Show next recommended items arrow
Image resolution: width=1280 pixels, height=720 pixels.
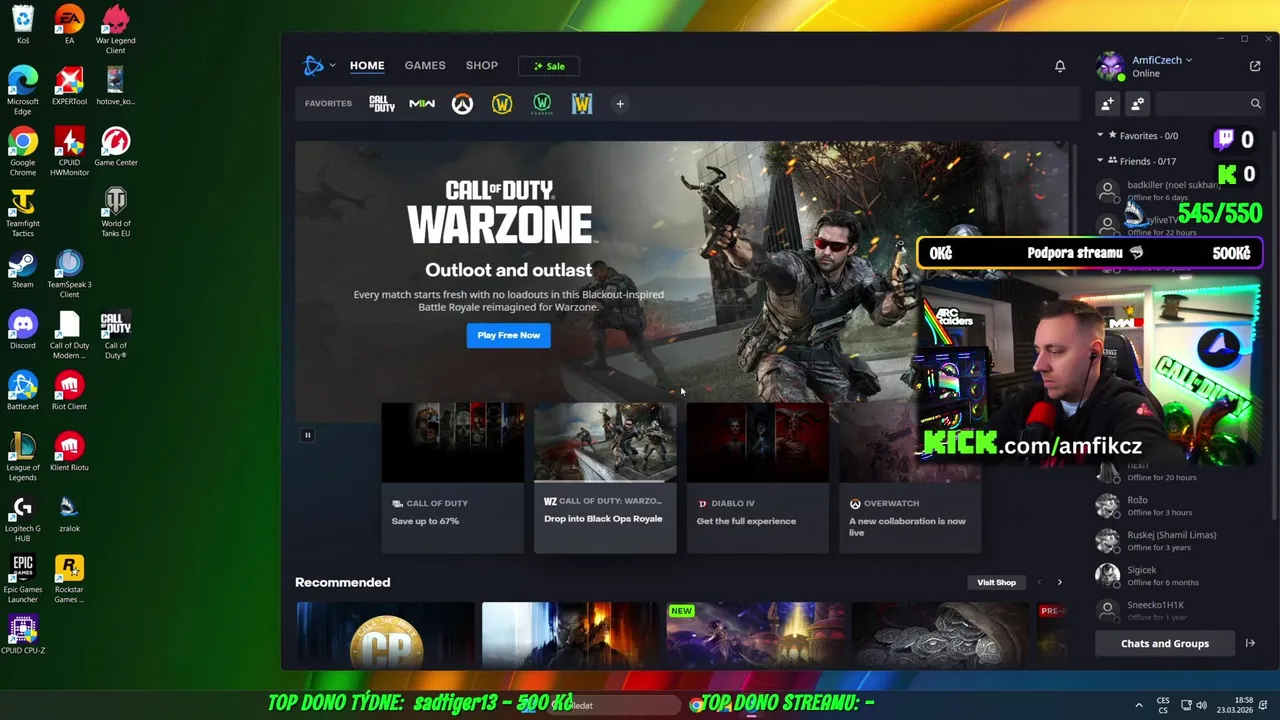(1060, 582)
